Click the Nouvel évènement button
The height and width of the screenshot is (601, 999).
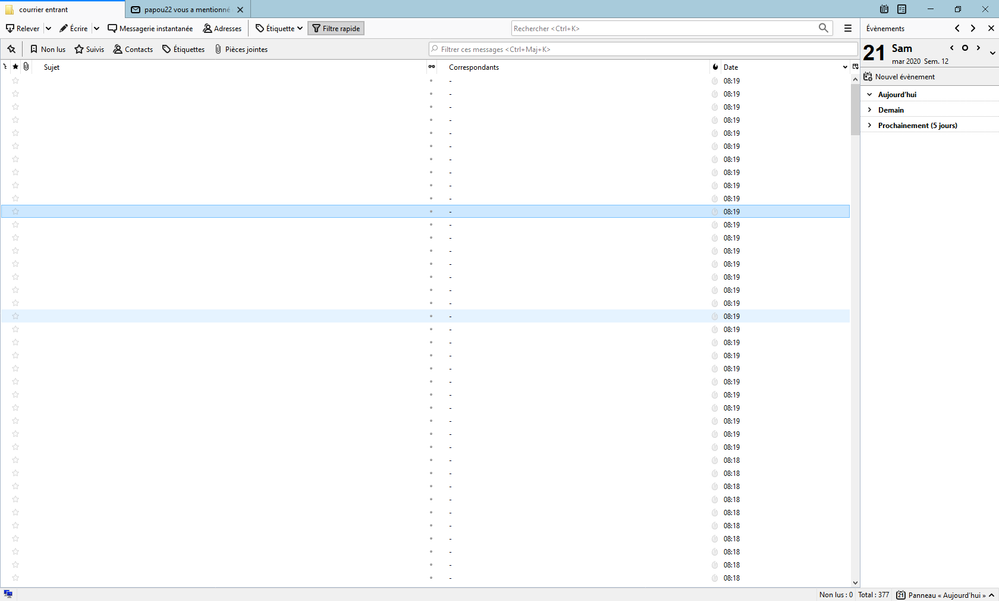899,77
